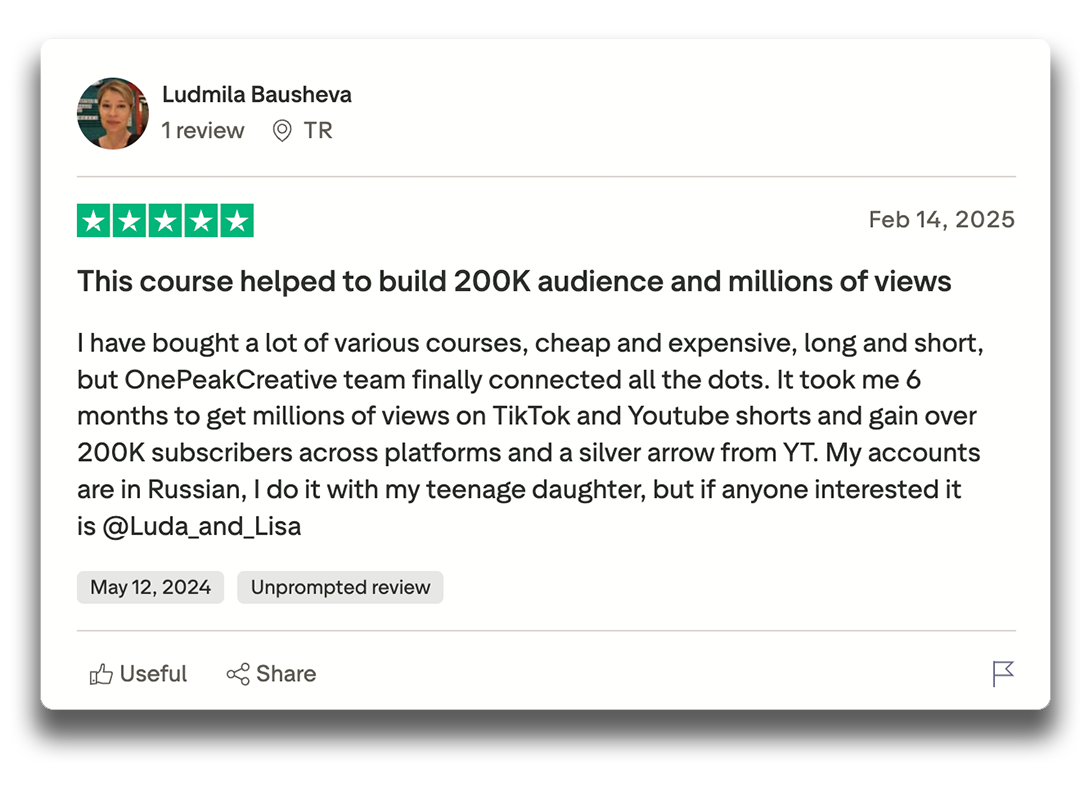Click the share network icon
Viewport: 1080px width, 791px height.
[x=238, y=675]
